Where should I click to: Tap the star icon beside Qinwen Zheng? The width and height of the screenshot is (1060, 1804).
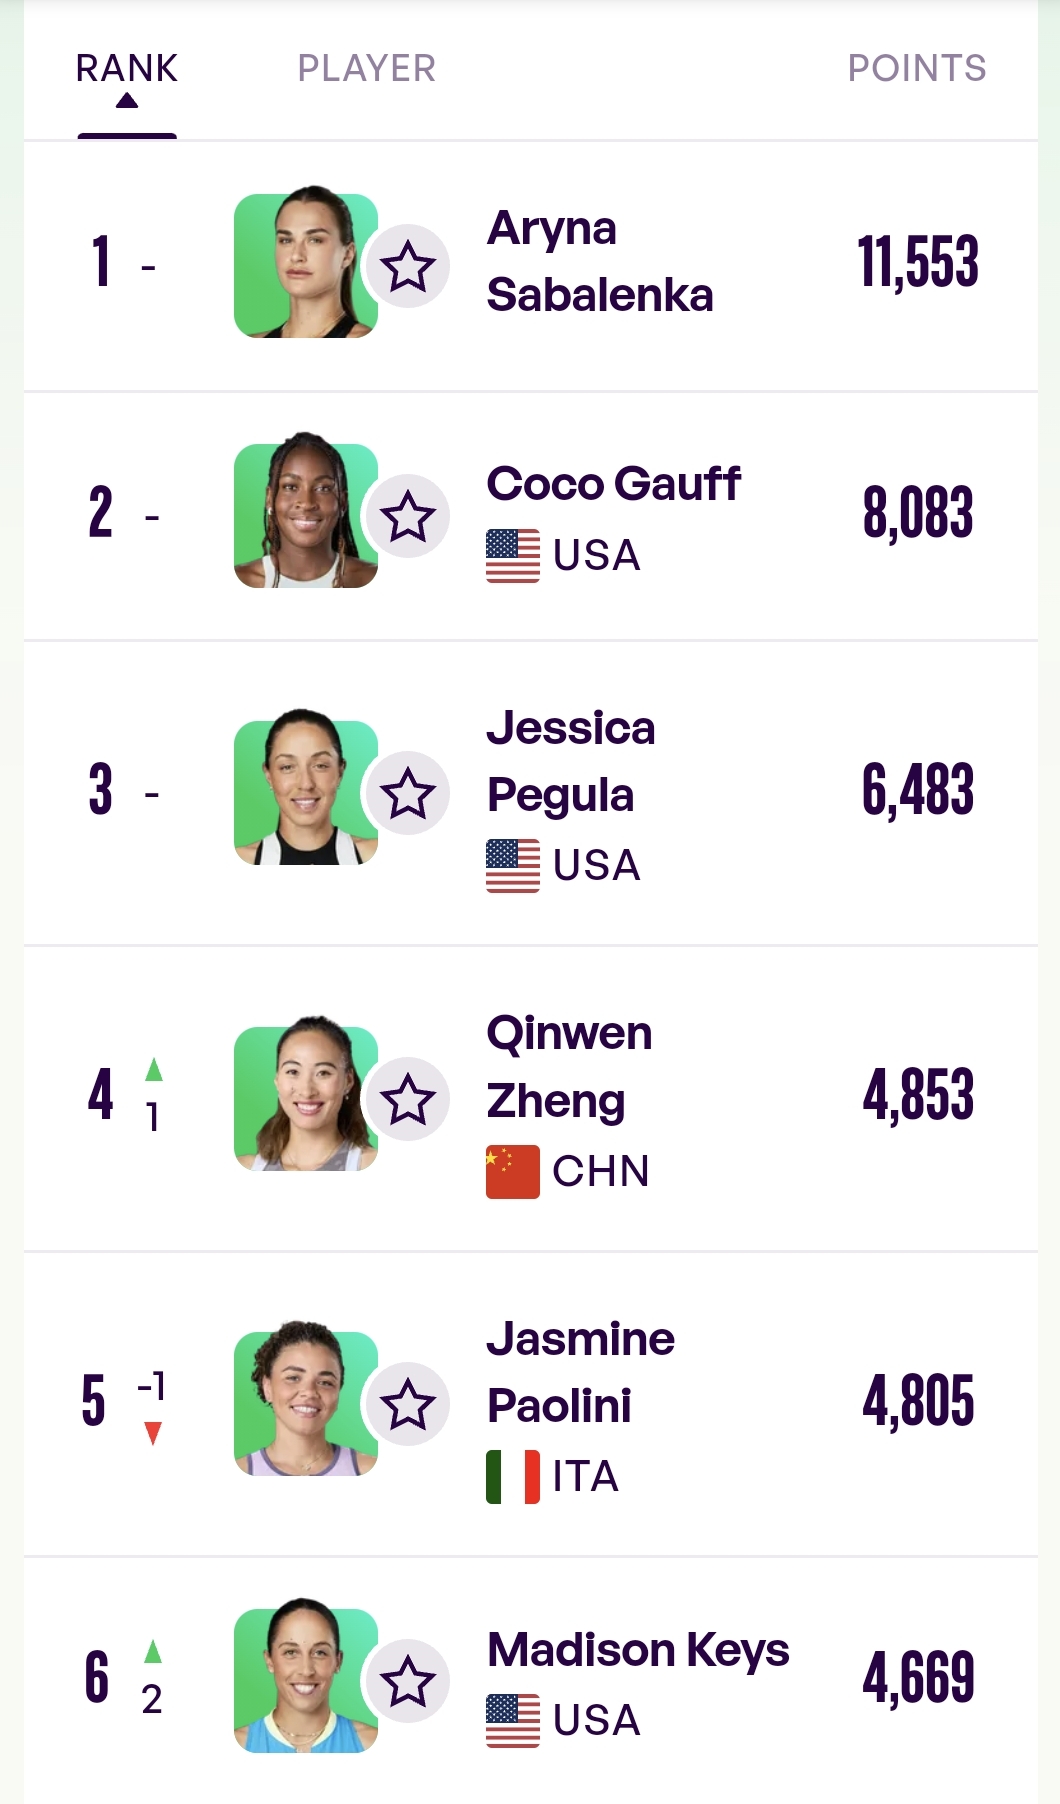(x=408, y=1099)
